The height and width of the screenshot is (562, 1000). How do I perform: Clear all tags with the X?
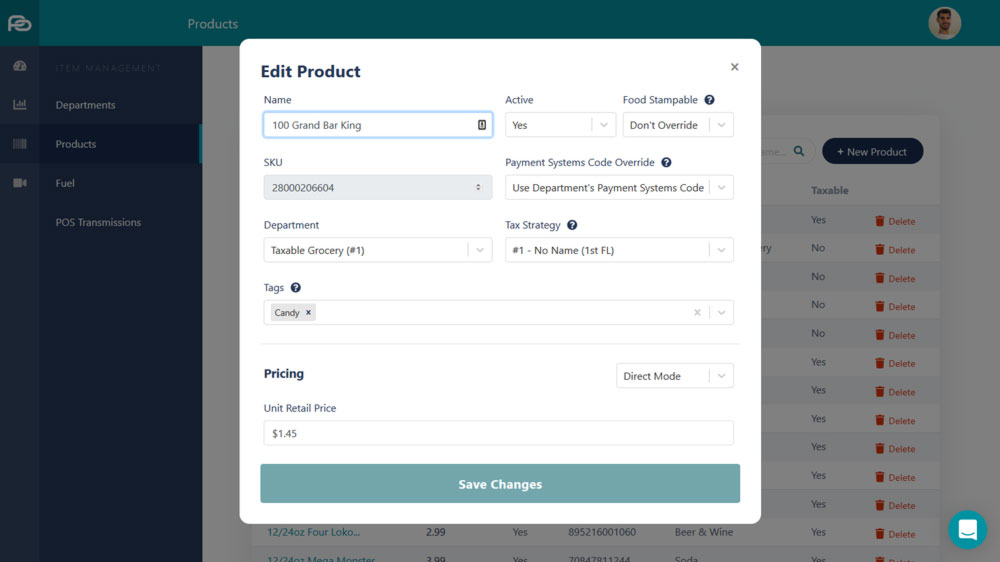pos(697,313)
